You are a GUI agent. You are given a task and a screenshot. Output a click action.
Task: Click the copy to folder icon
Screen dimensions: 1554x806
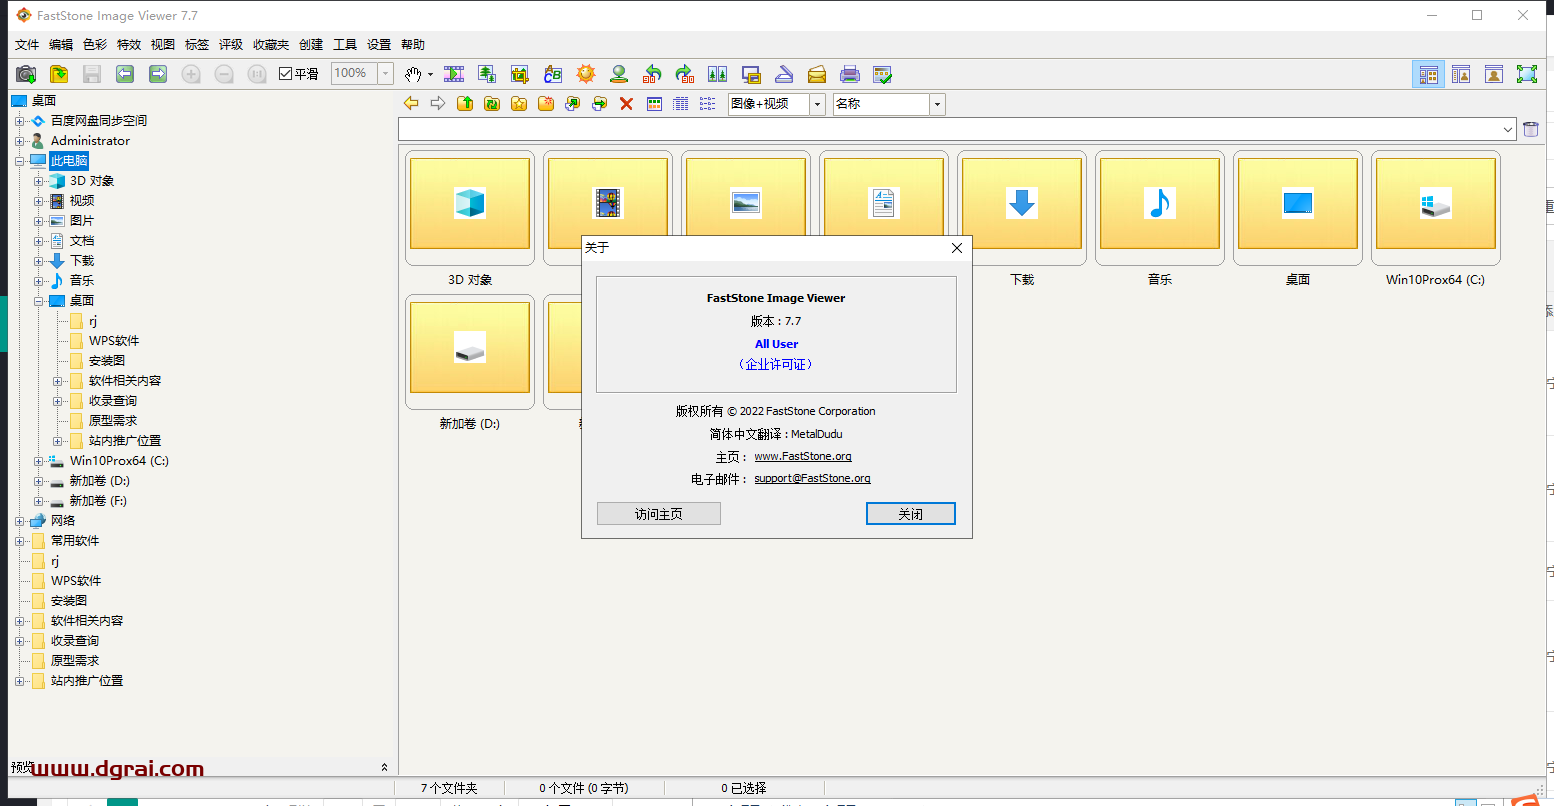pyautogui.click(x=573, y=103)
